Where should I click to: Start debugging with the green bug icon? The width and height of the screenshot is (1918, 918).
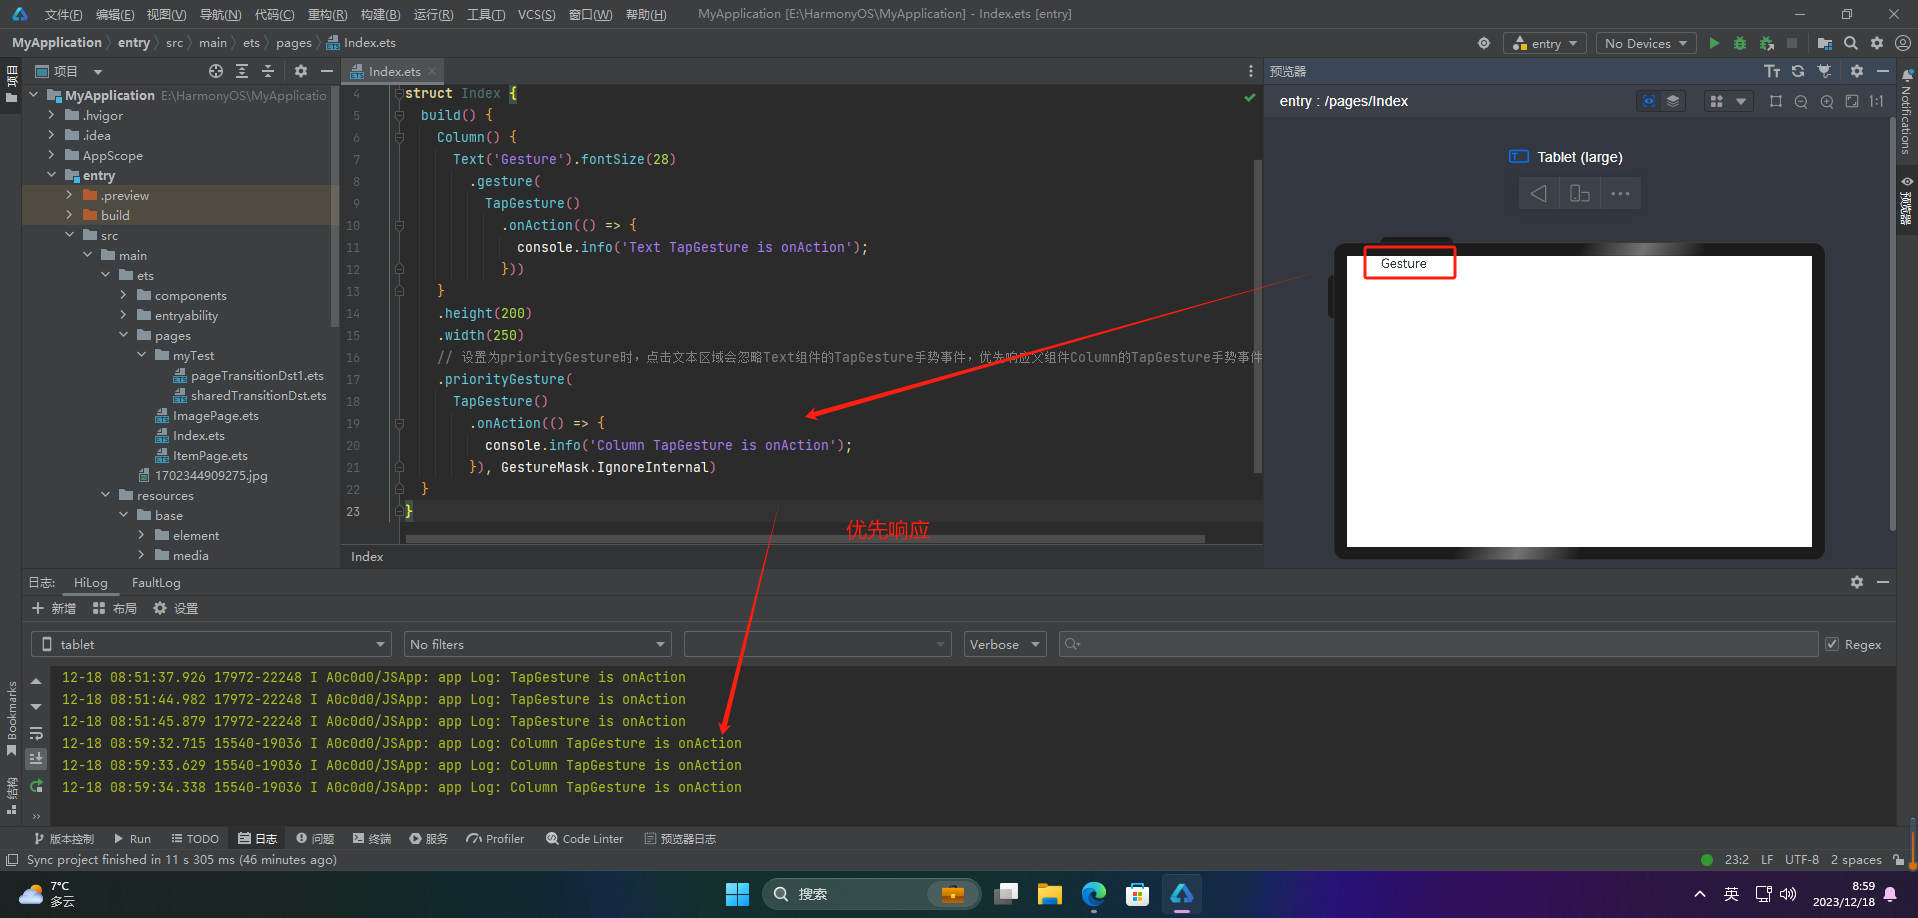click(x=1740, y=43)
